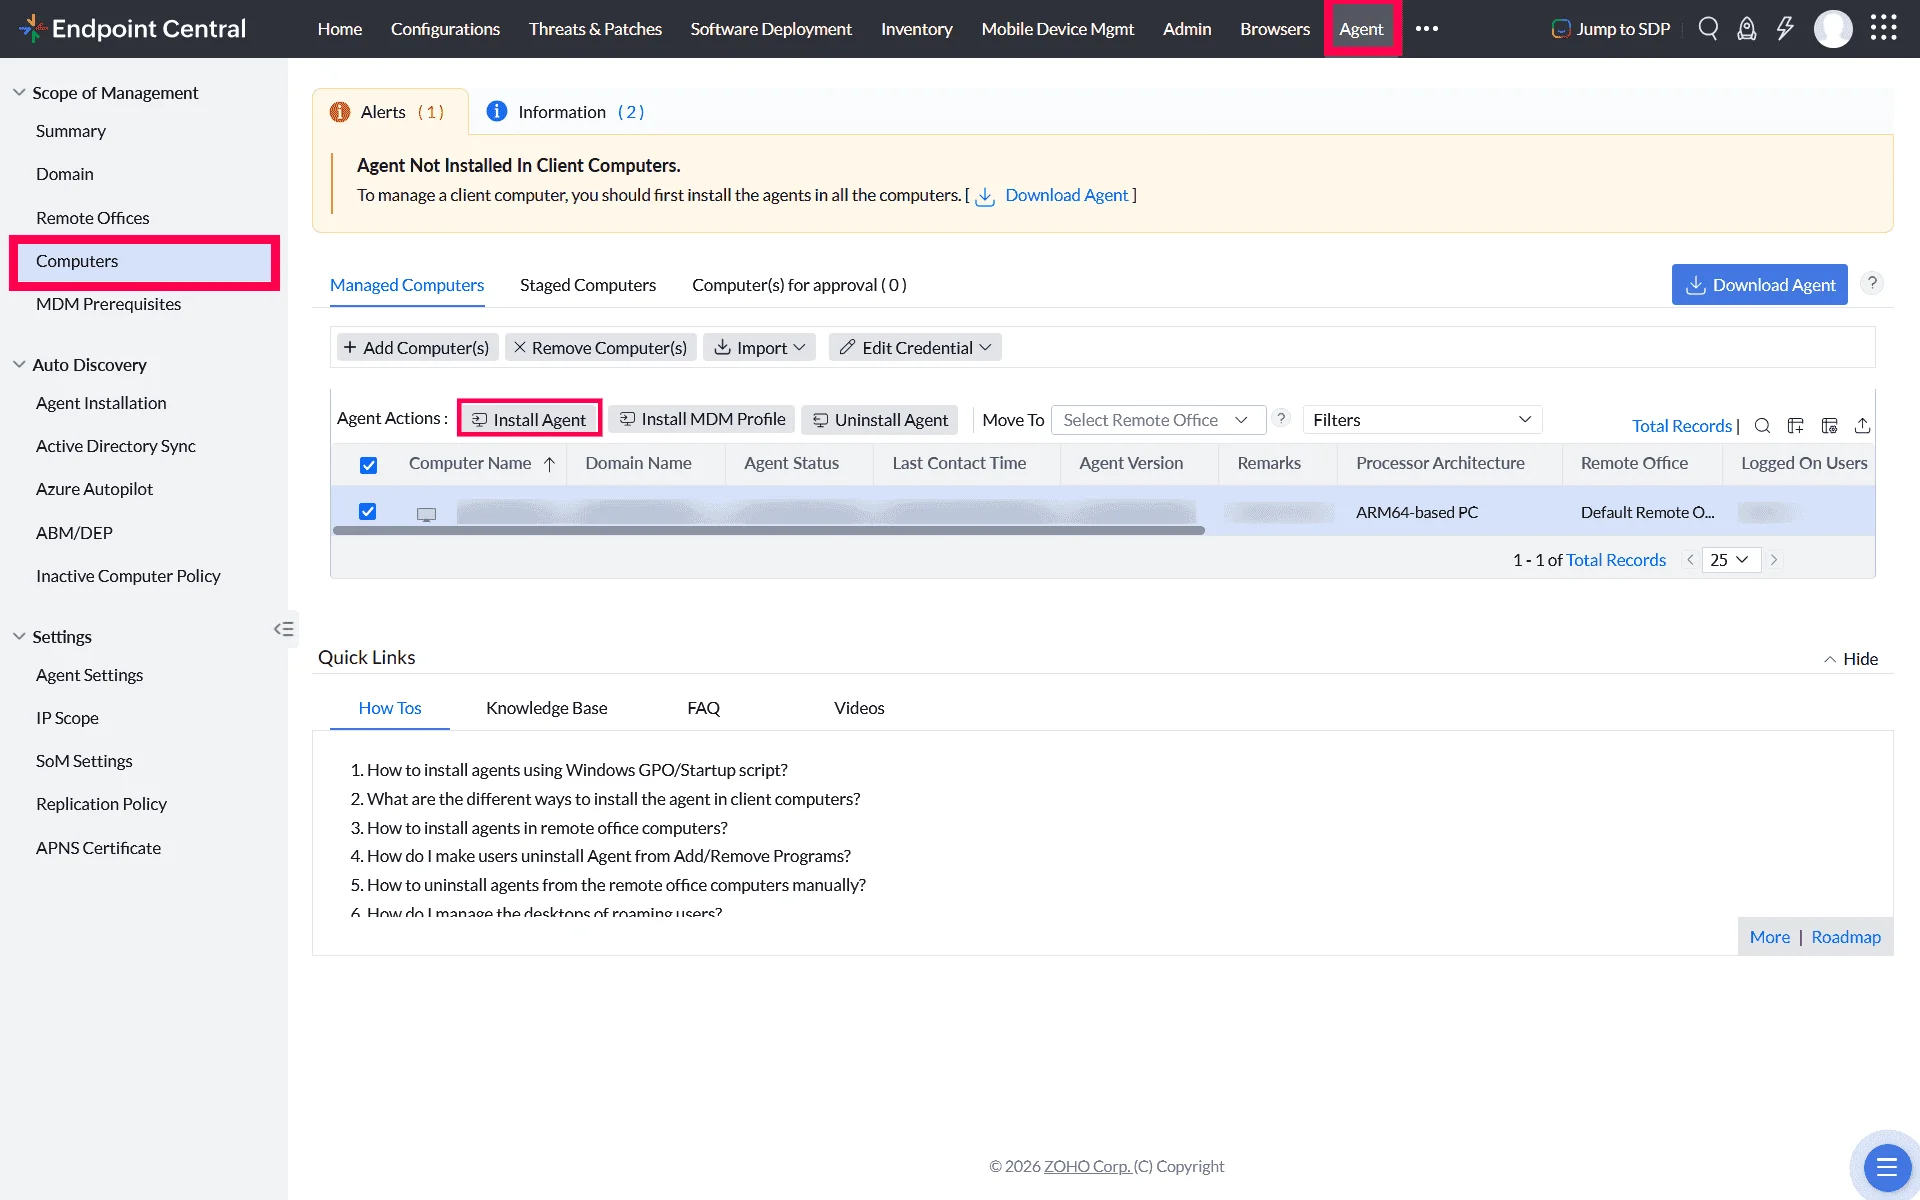Hide the Quick Links section

coord(1850,659)
